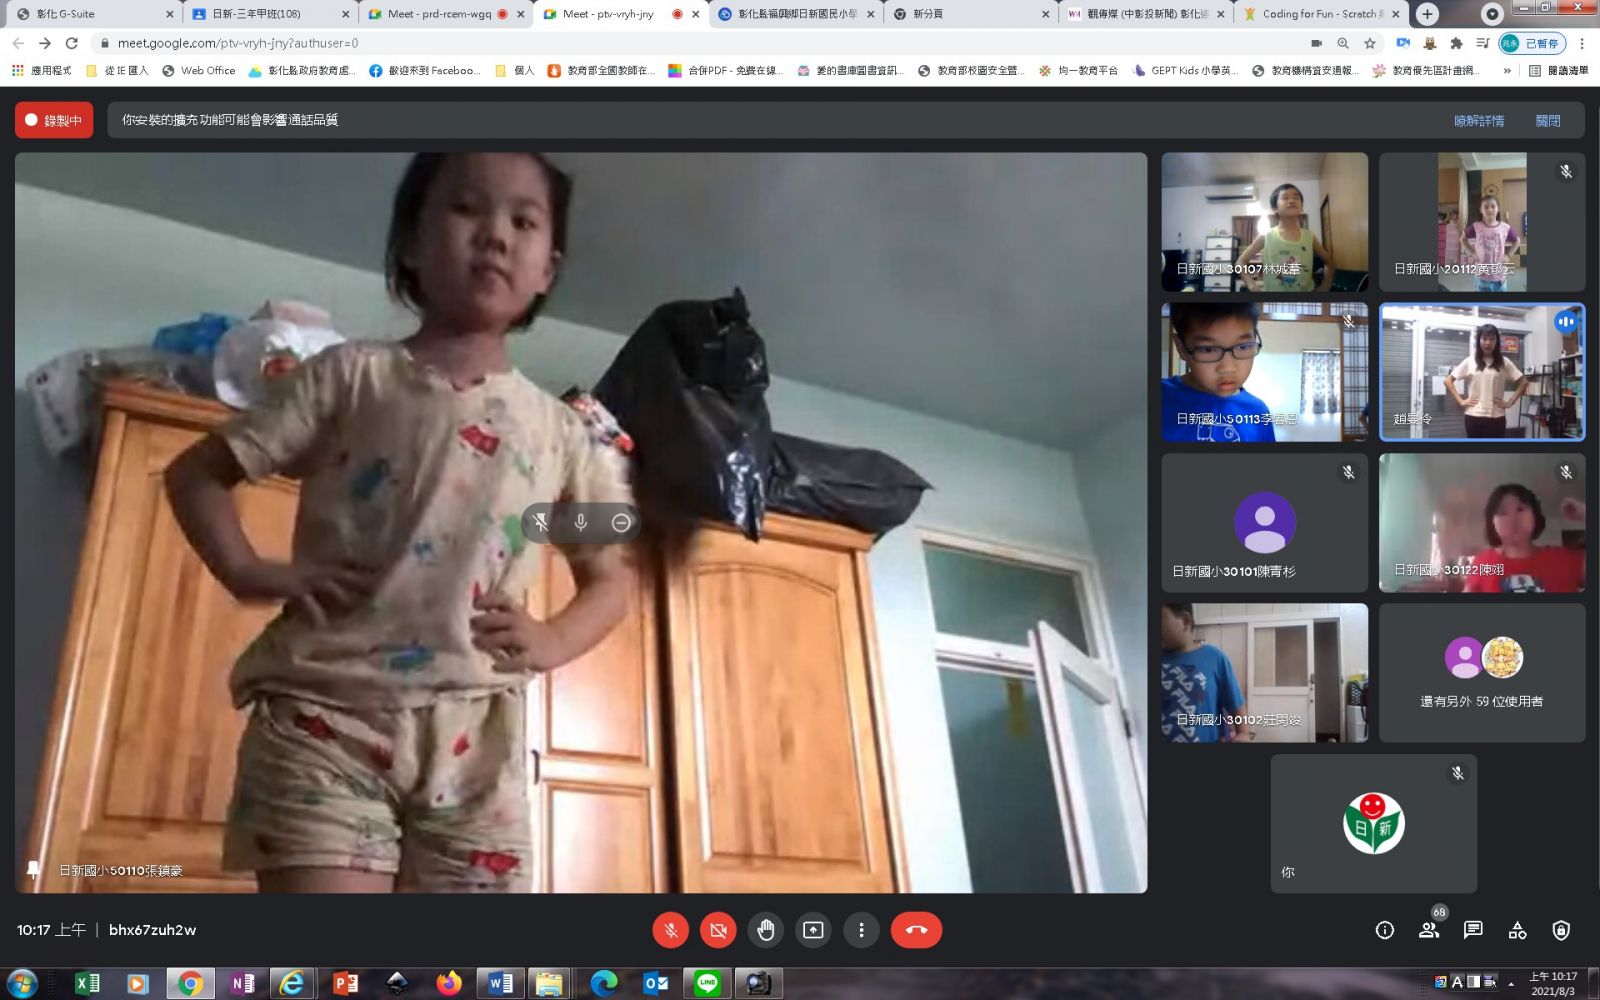Select the 日新國小50113 participant tile
This screenshot has width=1600, height=1000.
(1265, 372)
